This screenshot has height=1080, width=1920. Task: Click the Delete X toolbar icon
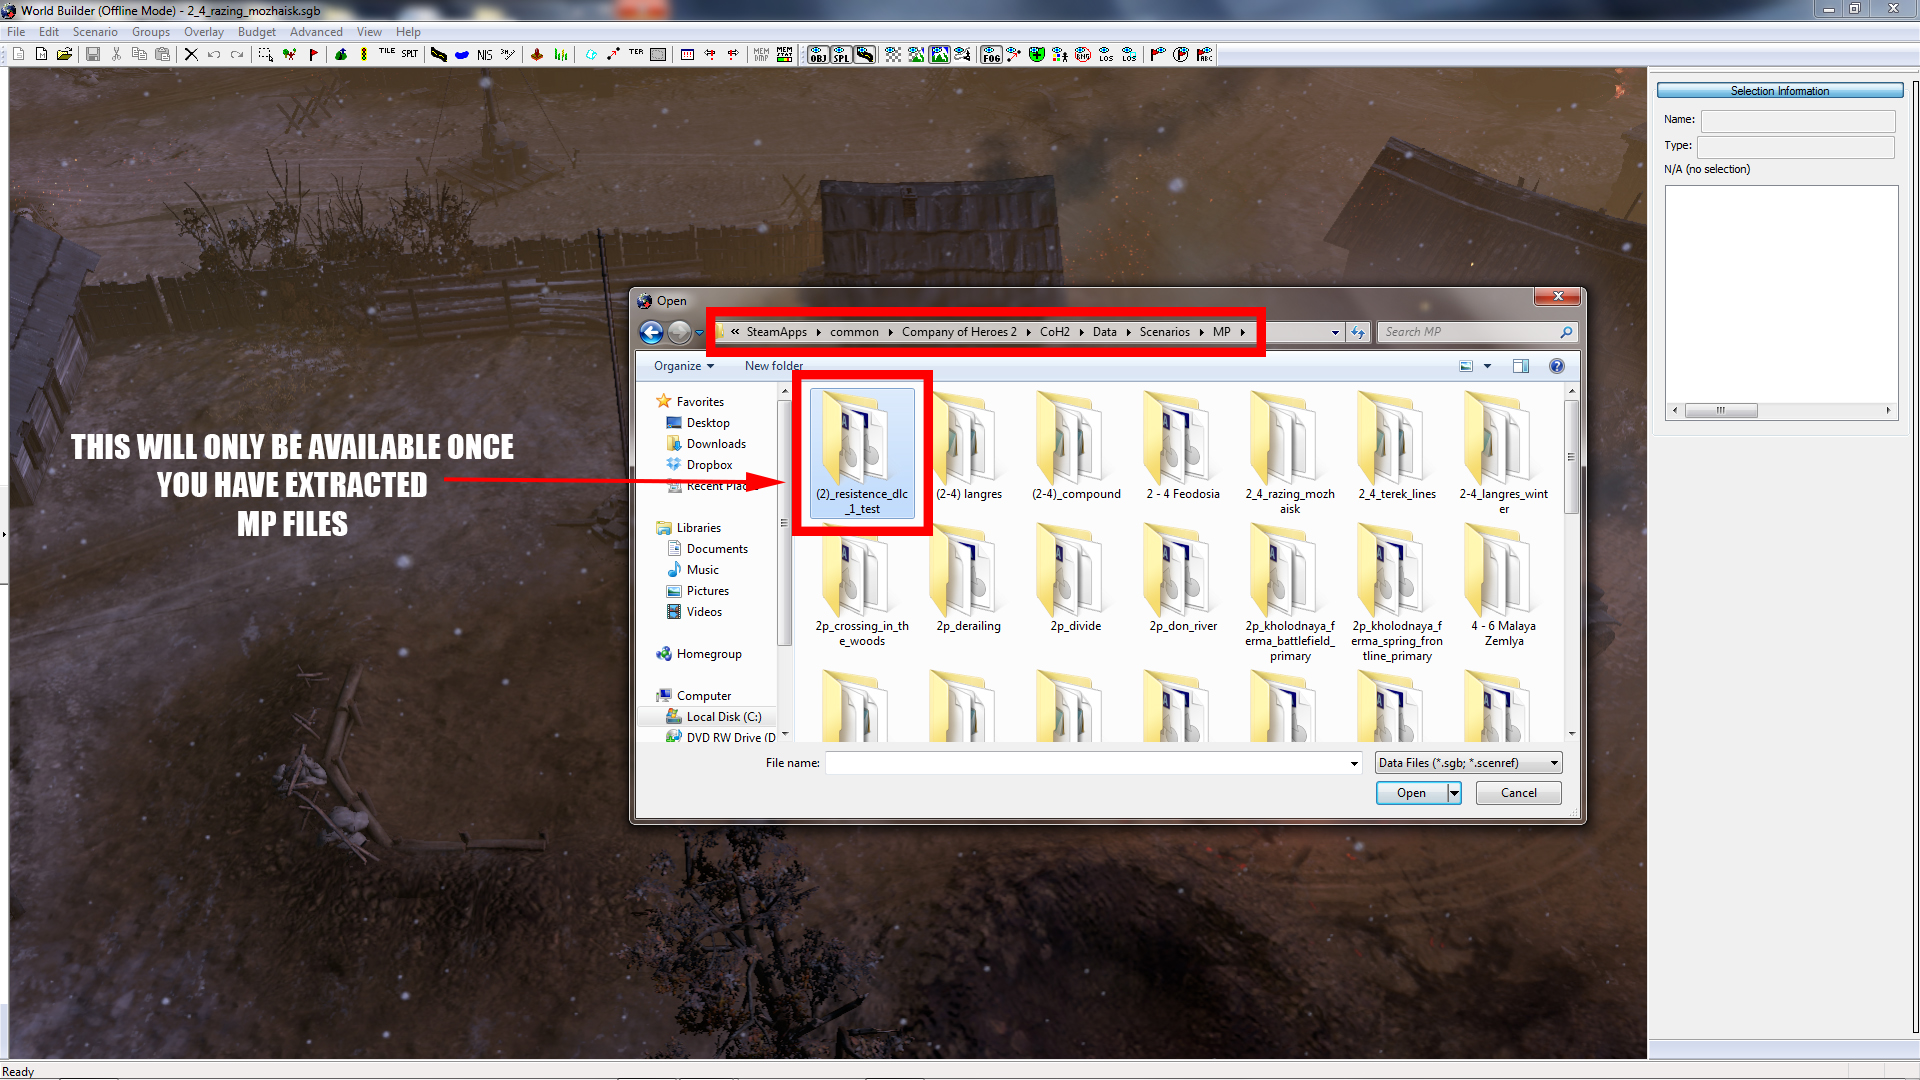tap(191, 54)
